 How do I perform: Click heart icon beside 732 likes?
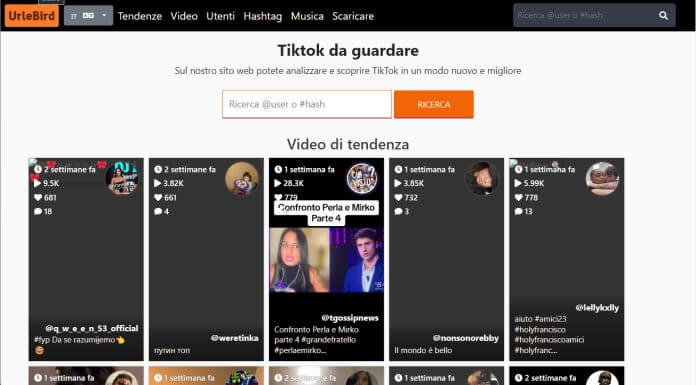[399, 198]
